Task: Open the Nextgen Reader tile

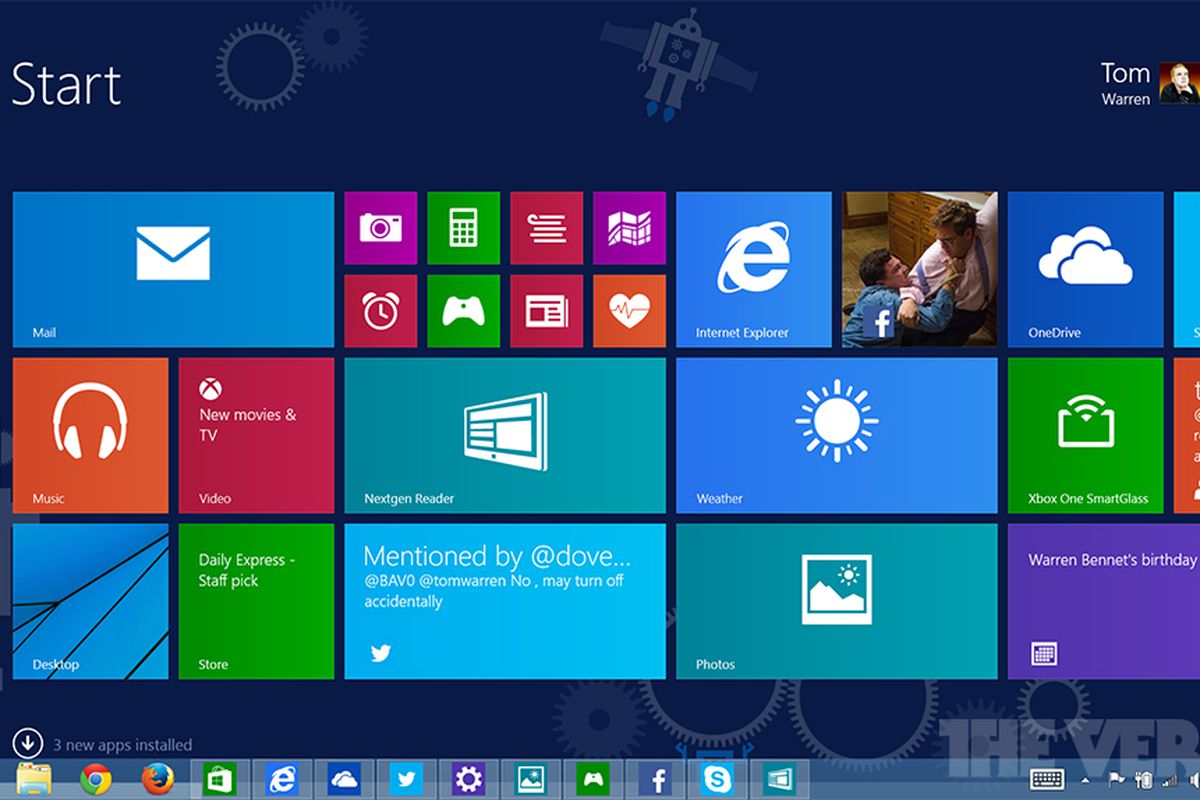Action: tap(505, 435)
